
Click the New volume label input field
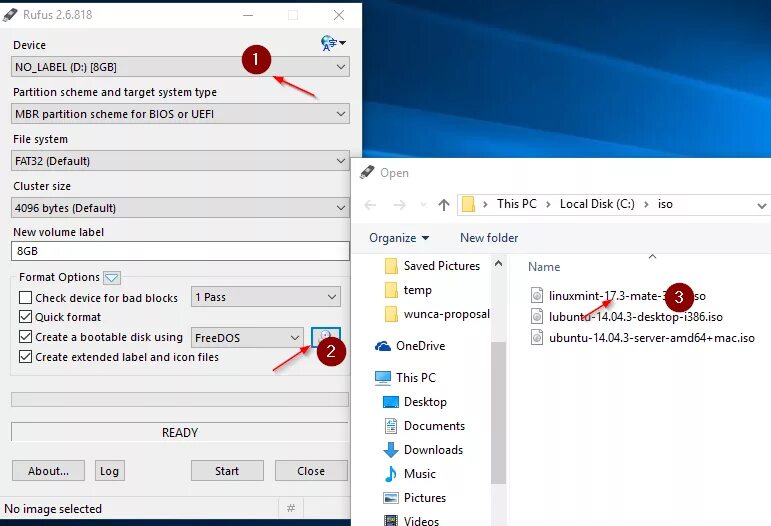point(180,251)
